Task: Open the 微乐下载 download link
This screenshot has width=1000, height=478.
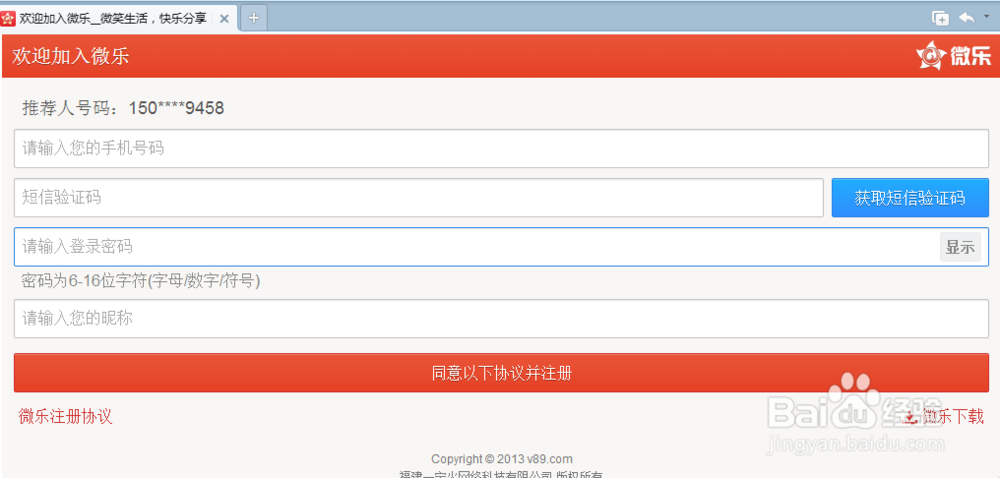Action: pos(945,417)
